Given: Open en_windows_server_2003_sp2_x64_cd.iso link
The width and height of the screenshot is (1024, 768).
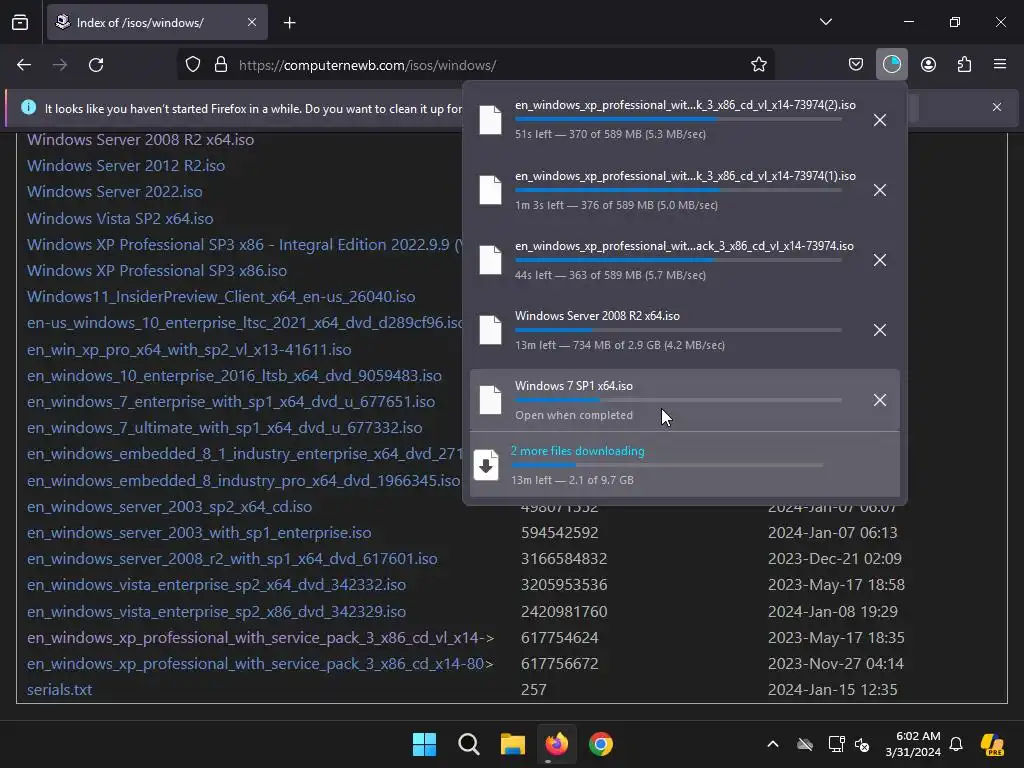Looking at the screenshot, I should [170, 506].
